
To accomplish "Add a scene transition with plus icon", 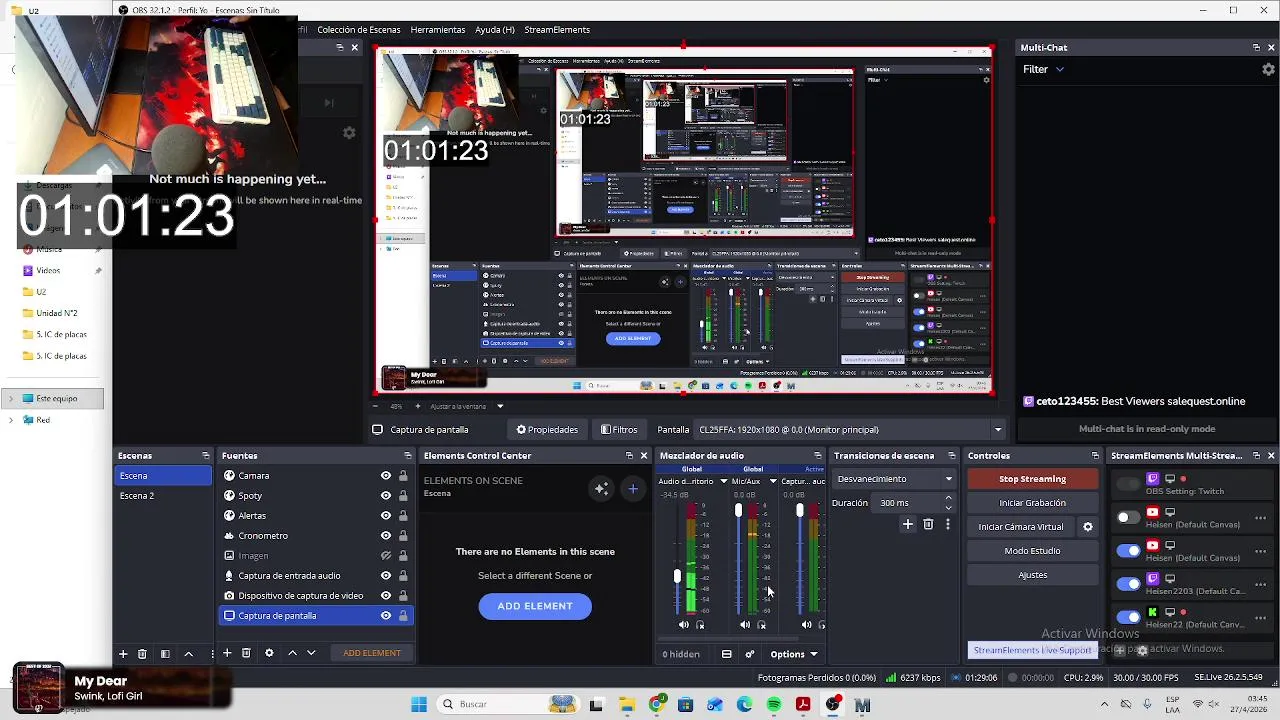I will pyautogui.click(x=908, y=524).
